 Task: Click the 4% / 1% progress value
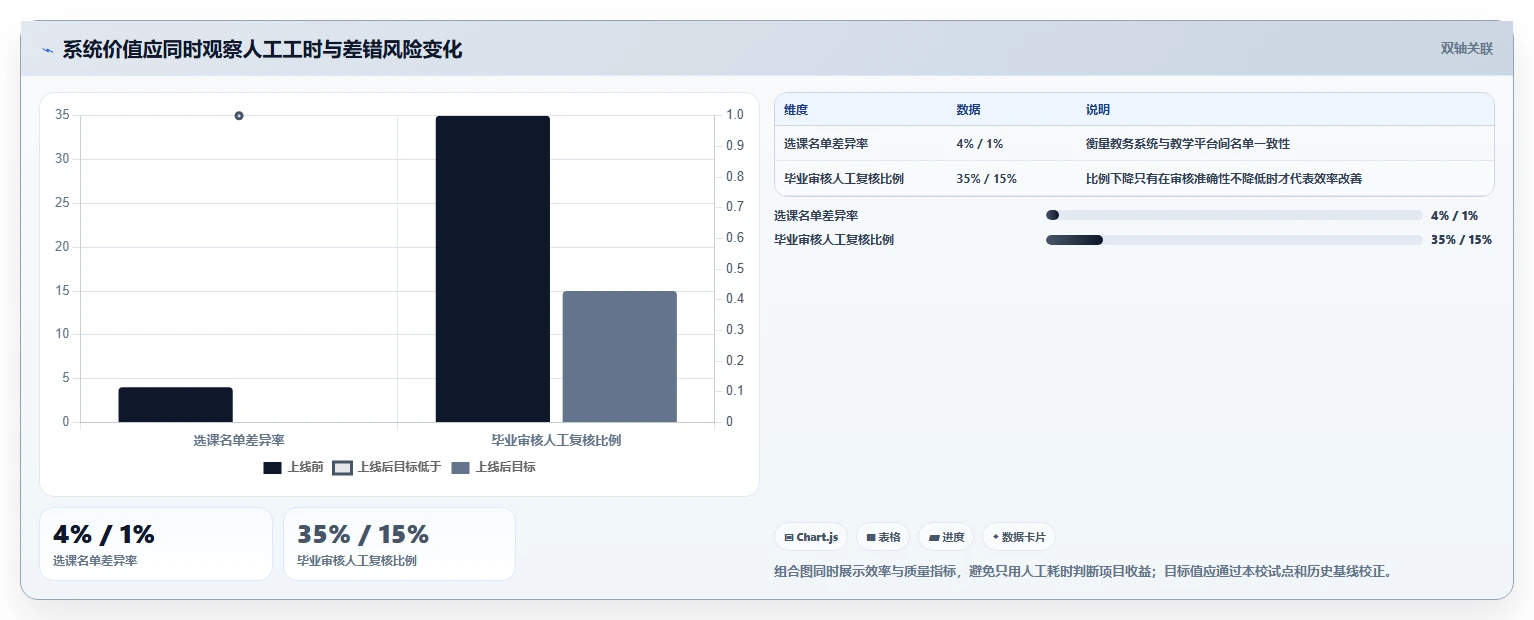[x=1454, y=216]
